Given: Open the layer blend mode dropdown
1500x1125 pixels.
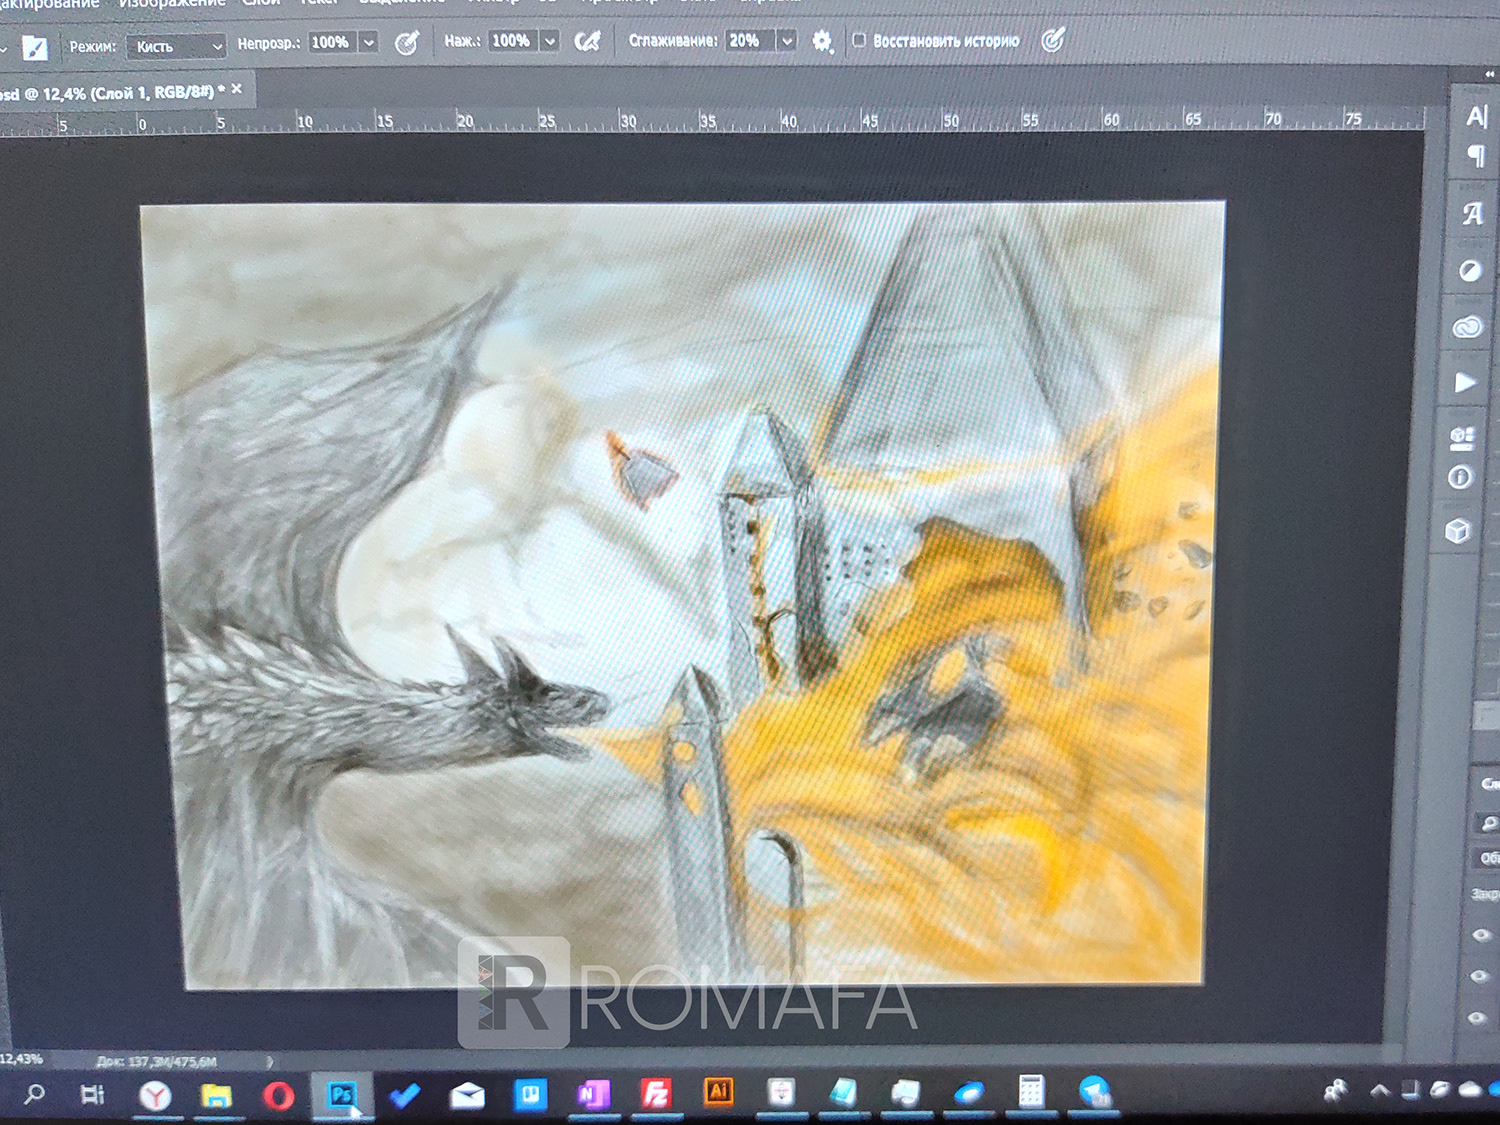Looking at the screenshot, I should (x=1489, y=858).
